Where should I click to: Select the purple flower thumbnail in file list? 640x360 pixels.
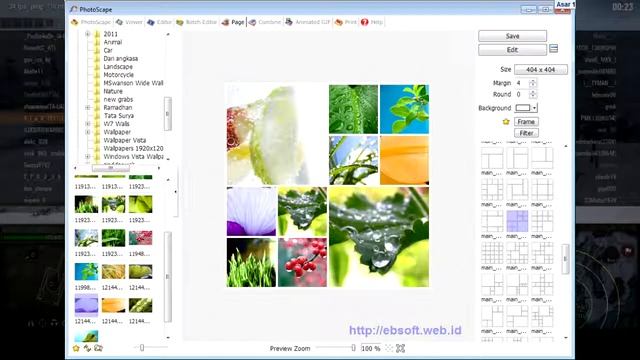point(86,305)
